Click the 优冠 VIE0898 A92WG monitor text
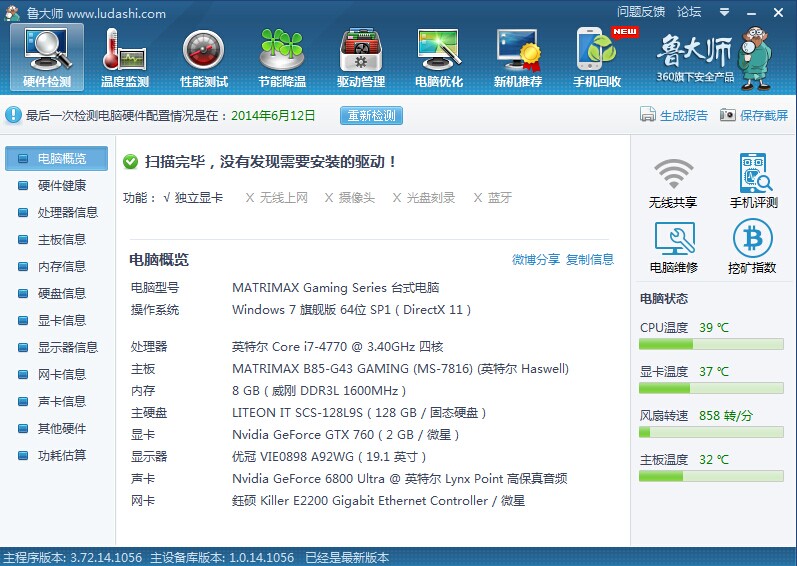Image resolution: width=797 pixels, height=566 pixels. [x=329, y=457]
